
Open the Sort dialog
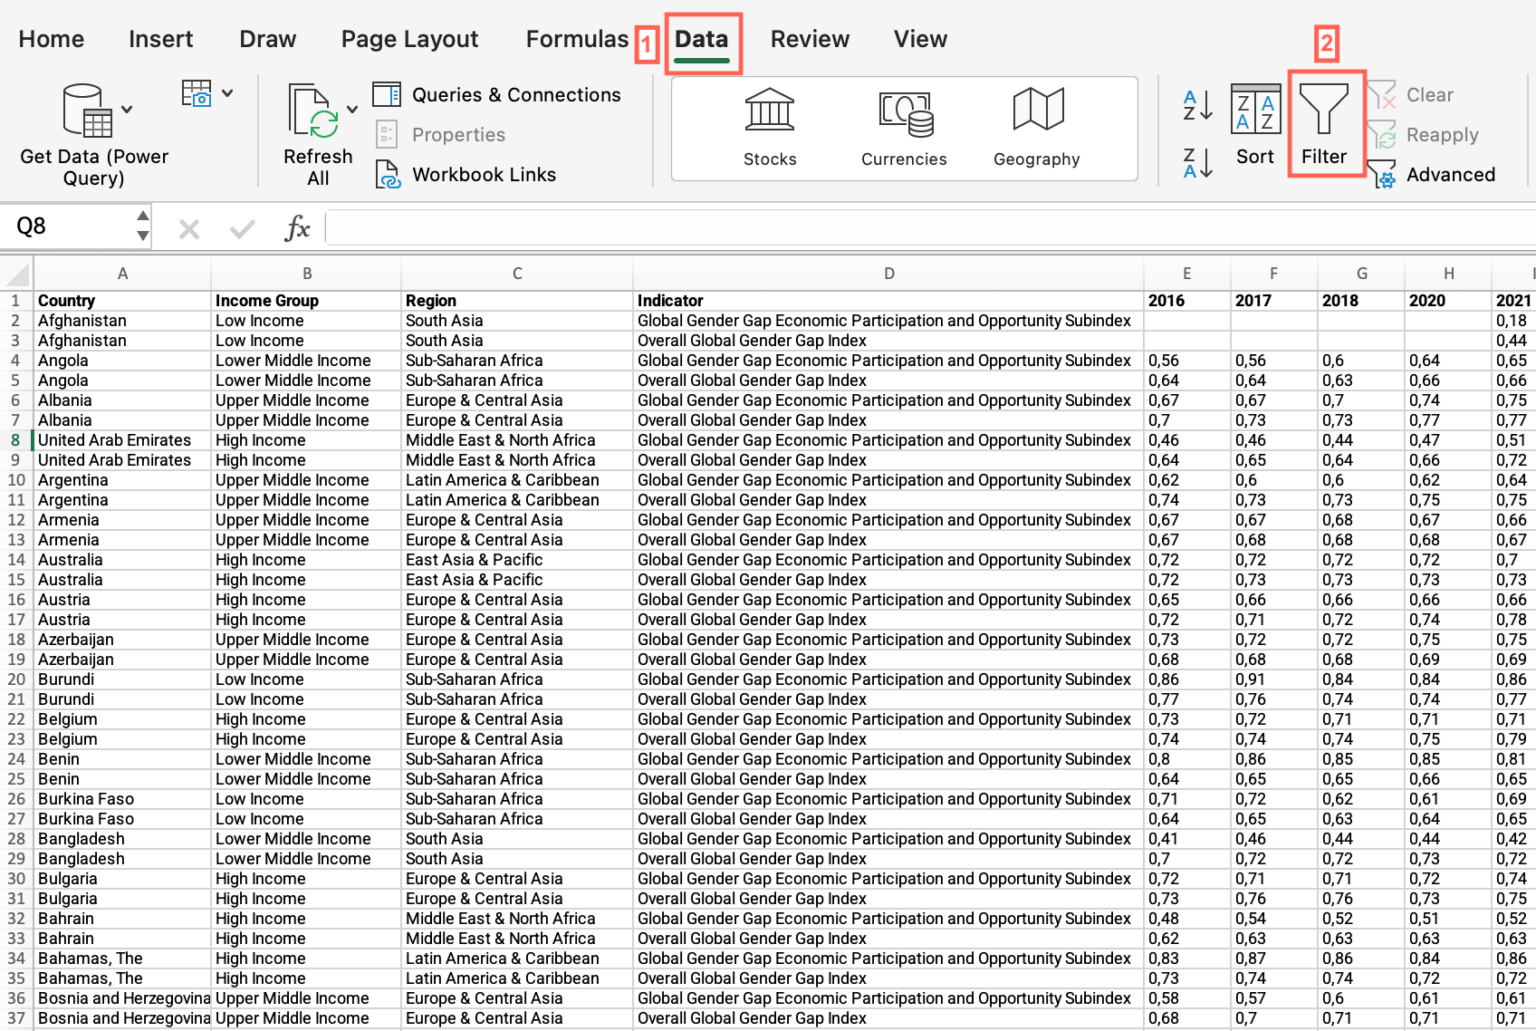point(1255,125)
